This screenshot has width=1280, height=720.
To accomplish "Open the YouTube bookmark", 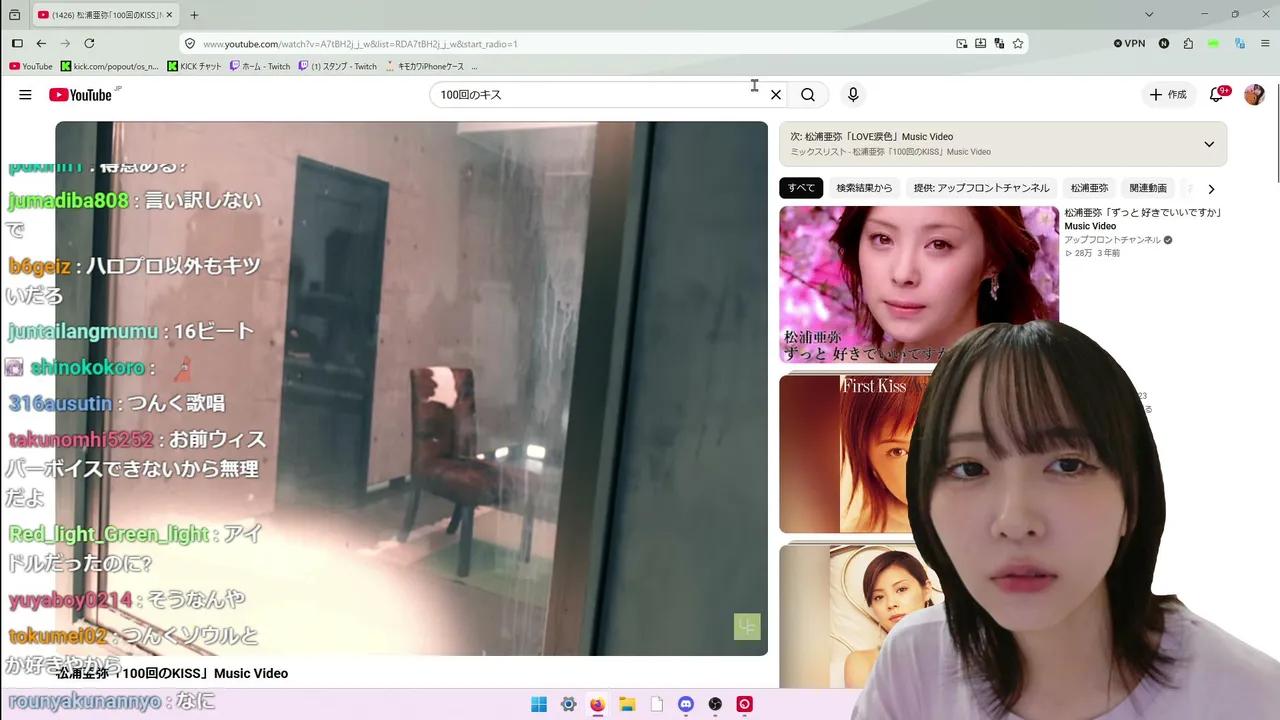I will click(x=31, y=67).
